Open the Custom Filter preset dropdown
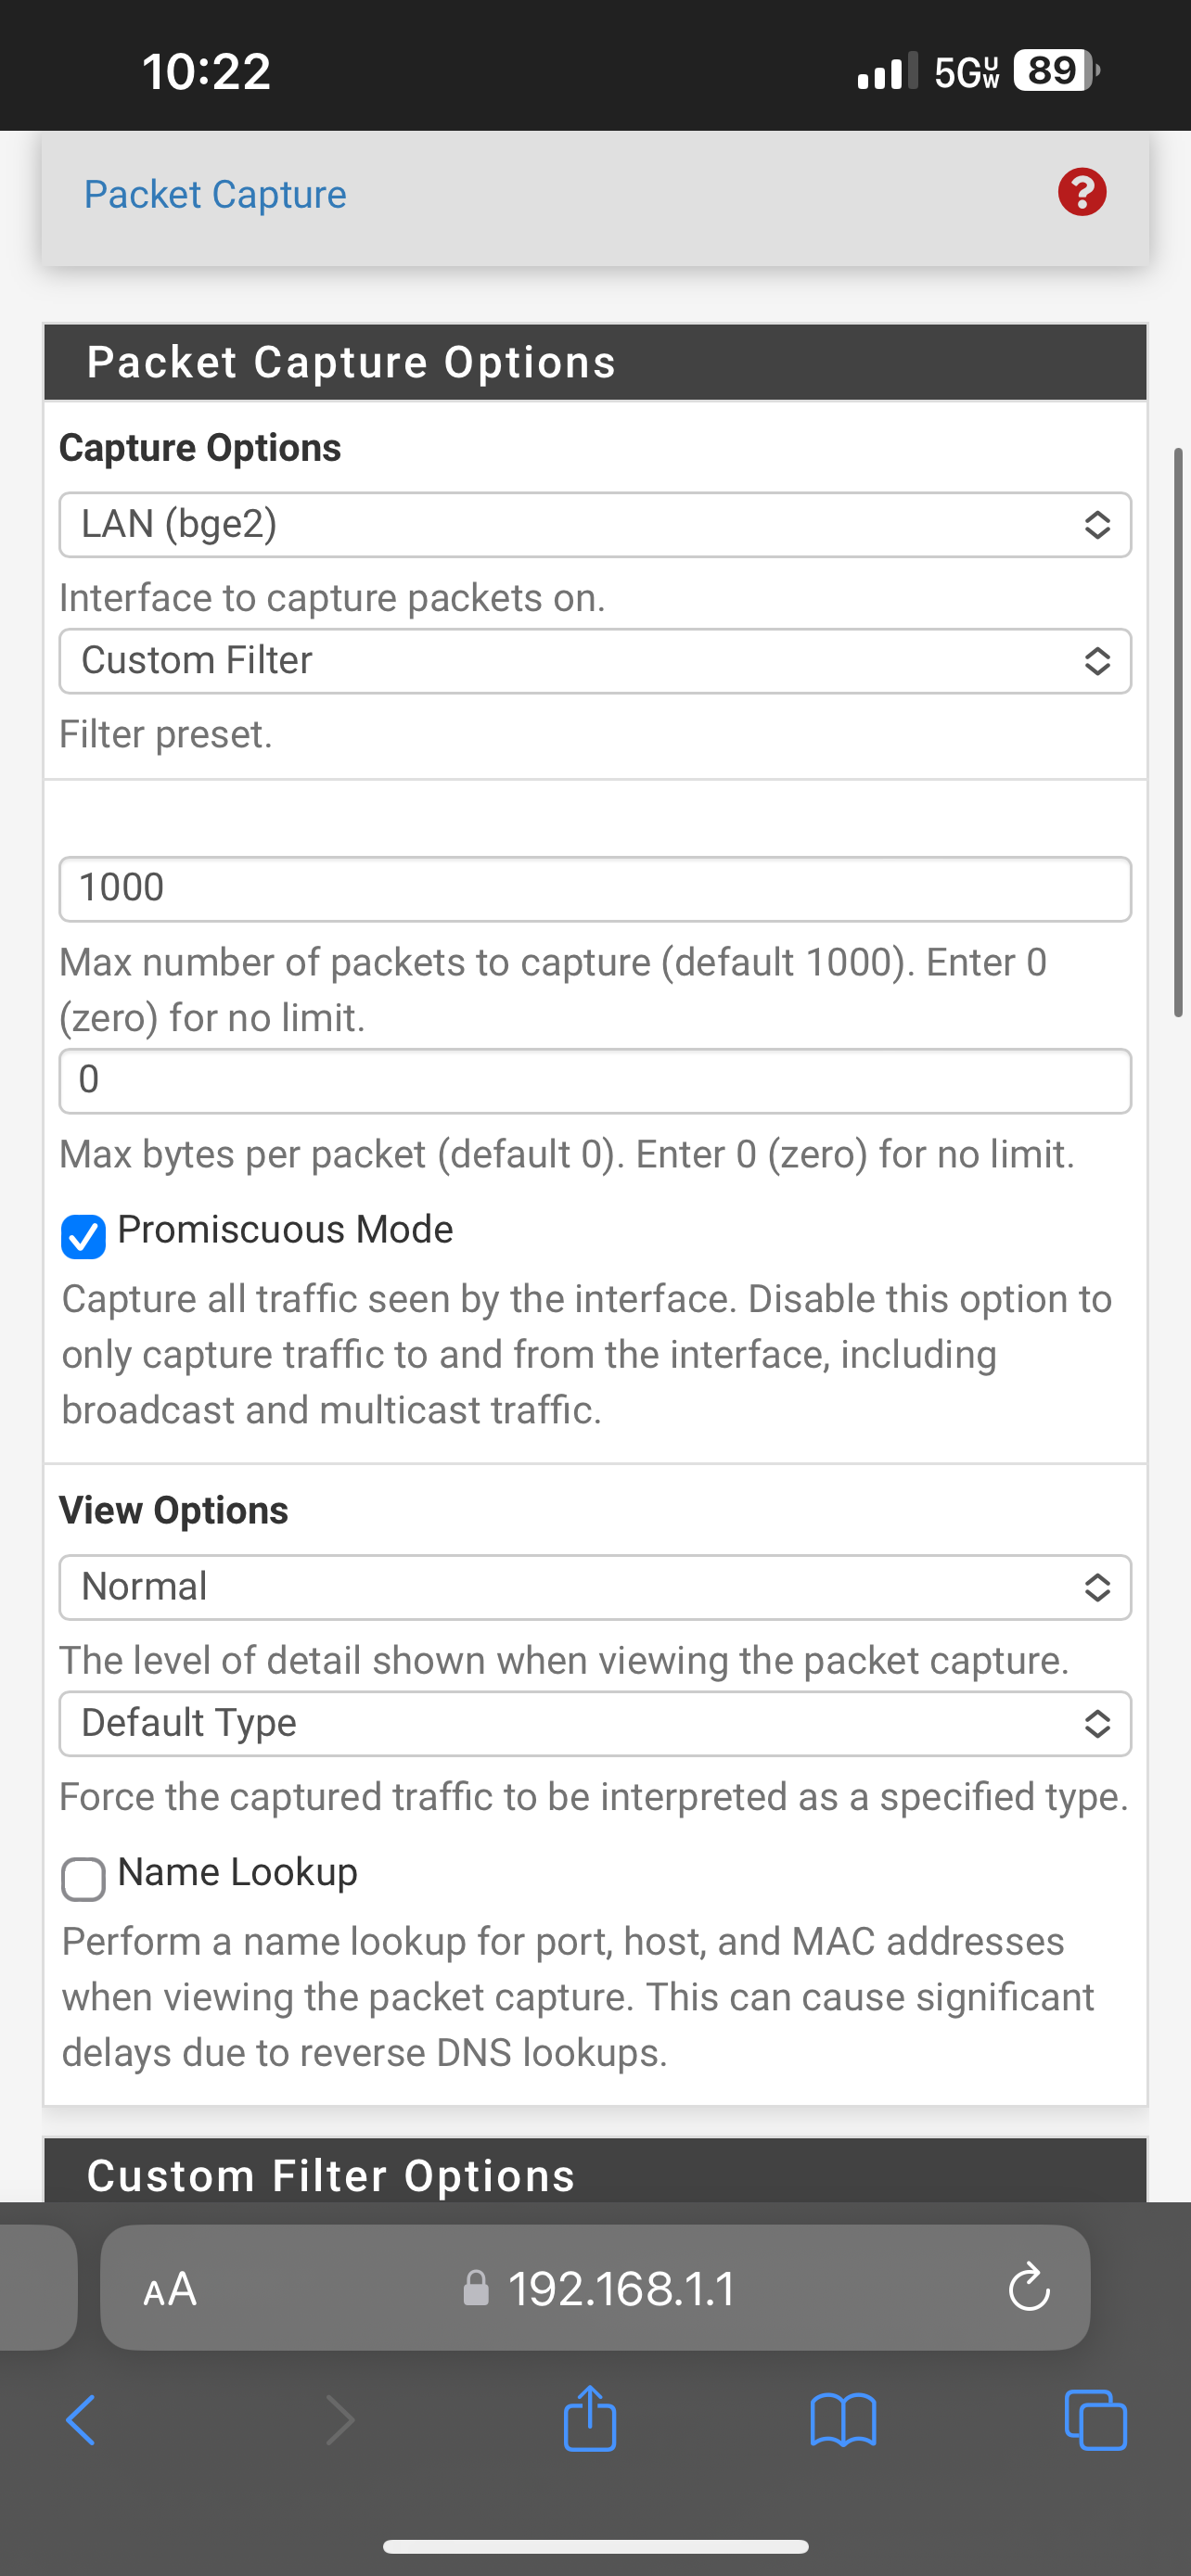Image resolution: width=1191 pixels, height=2576 pixels. pos(595,661)
